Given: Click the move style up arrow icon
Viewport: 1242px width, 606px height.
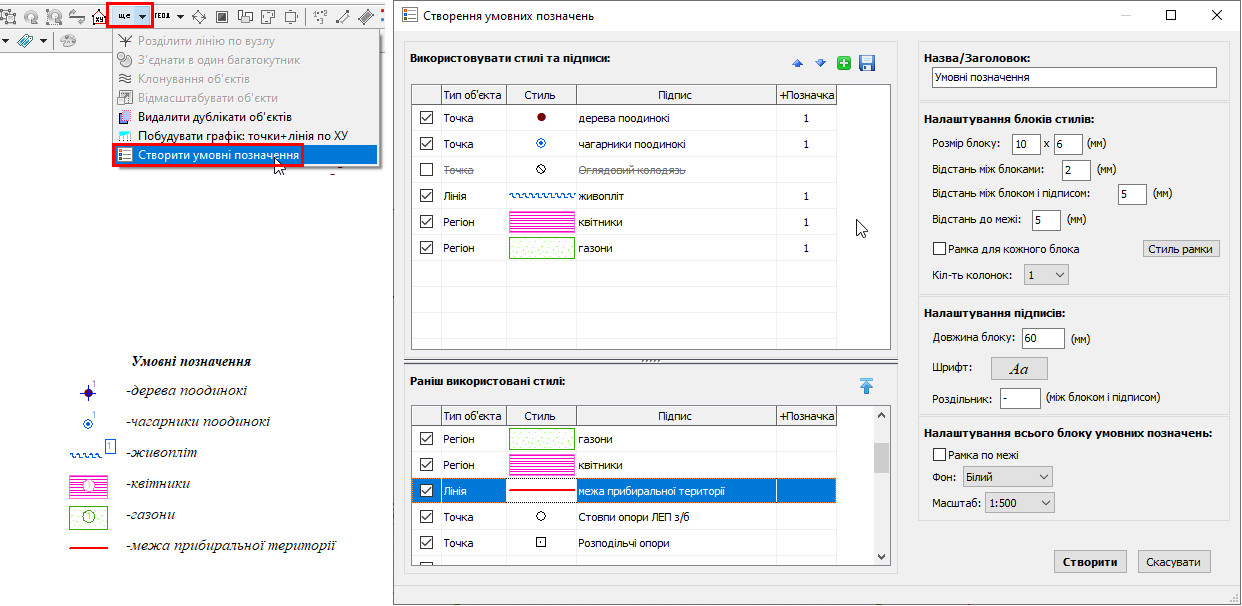Looking at the screenshot, I should tap(797, 63).
